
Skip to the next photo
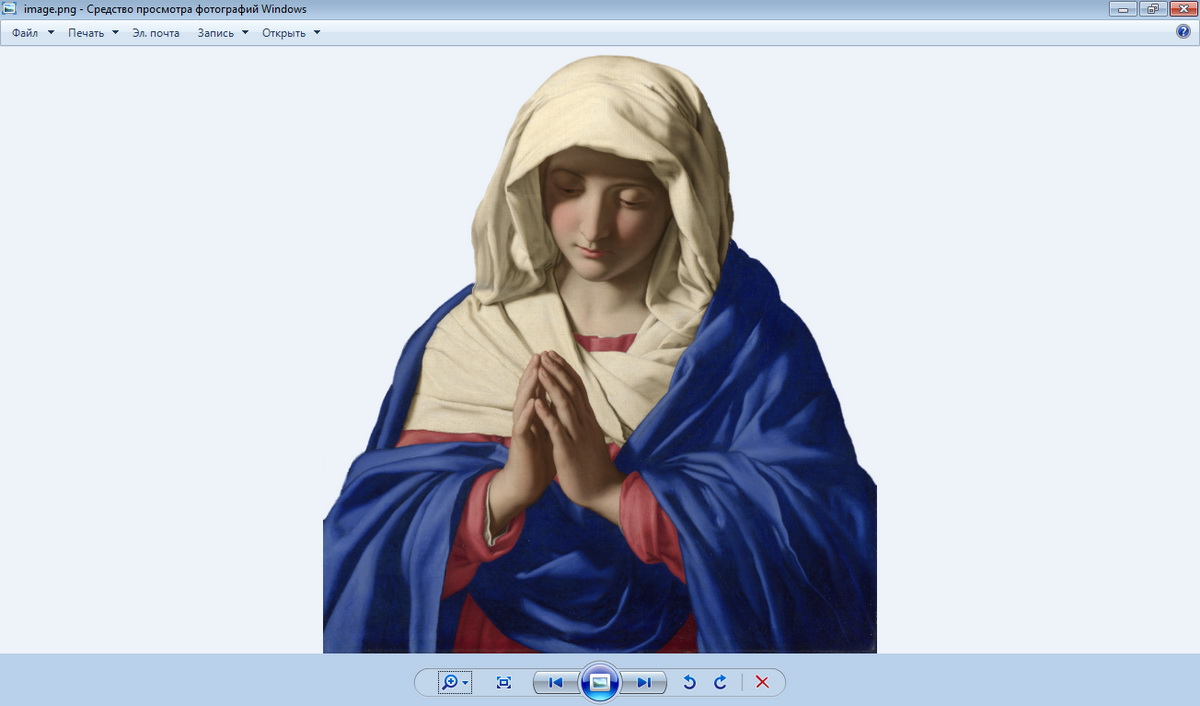pyautogui.click(x=644, y=682)
